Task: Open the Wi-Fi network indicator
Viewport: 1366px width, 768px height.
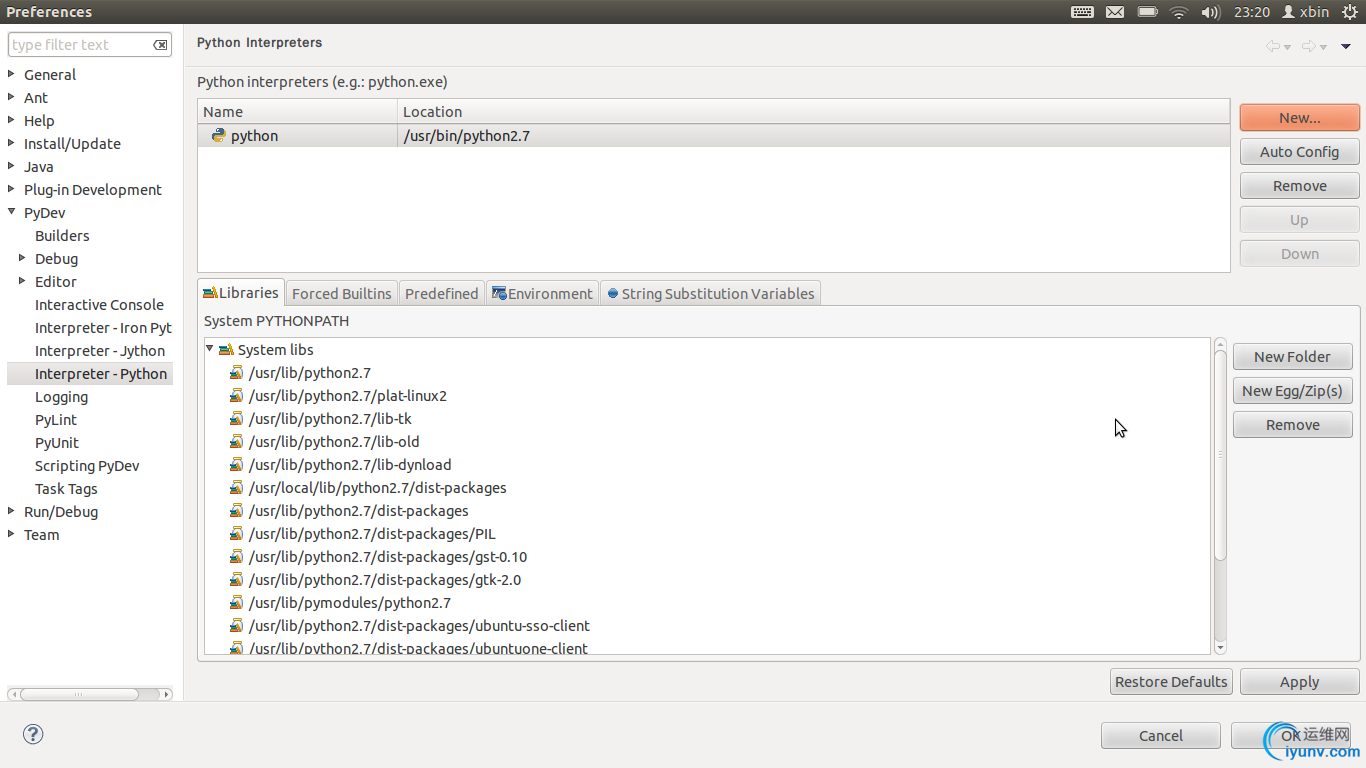Action: point(1179,12)
